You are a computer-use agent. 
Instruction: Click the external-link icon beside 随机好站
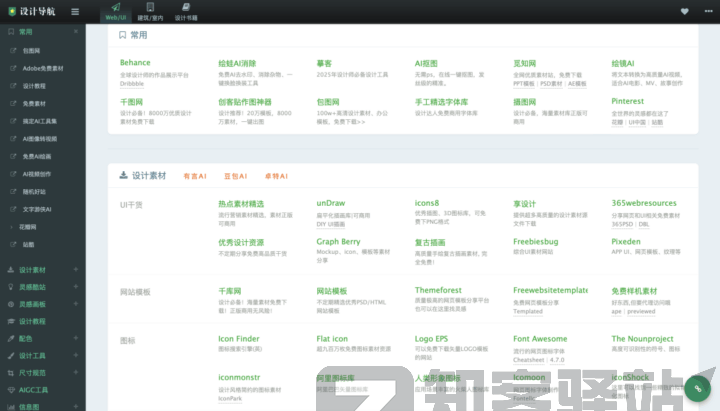(x=13, y=191)
